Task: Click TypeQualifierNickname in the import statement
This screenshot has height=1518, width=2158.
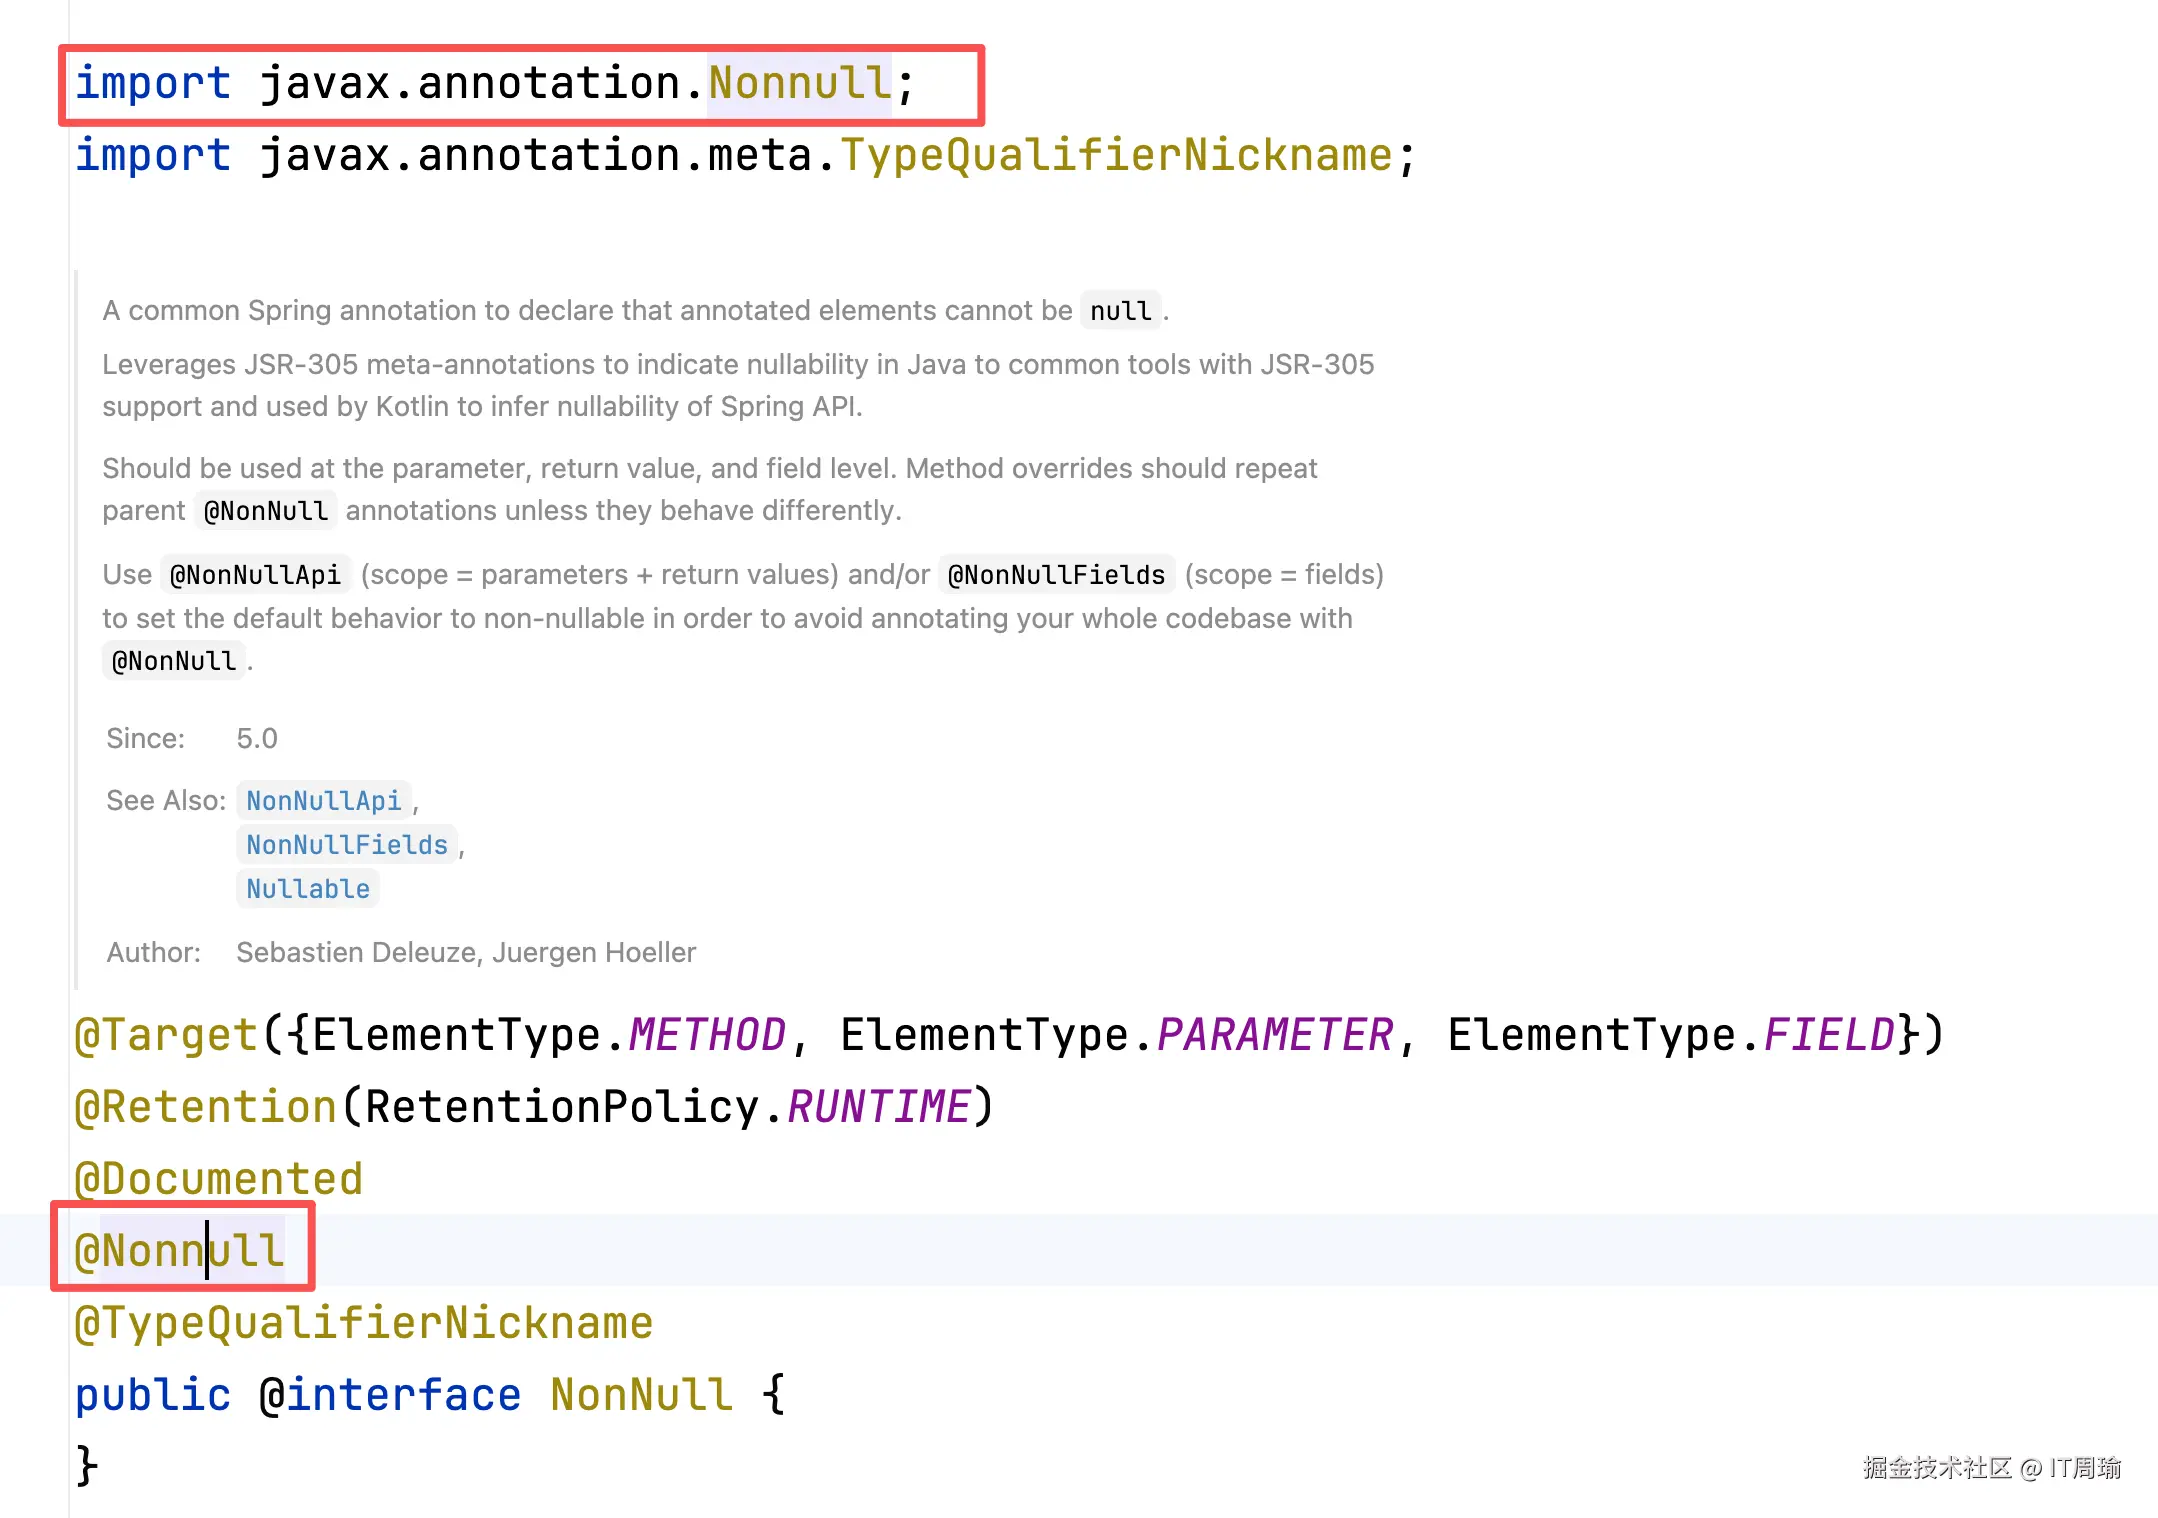Action: coord(1116,156)
